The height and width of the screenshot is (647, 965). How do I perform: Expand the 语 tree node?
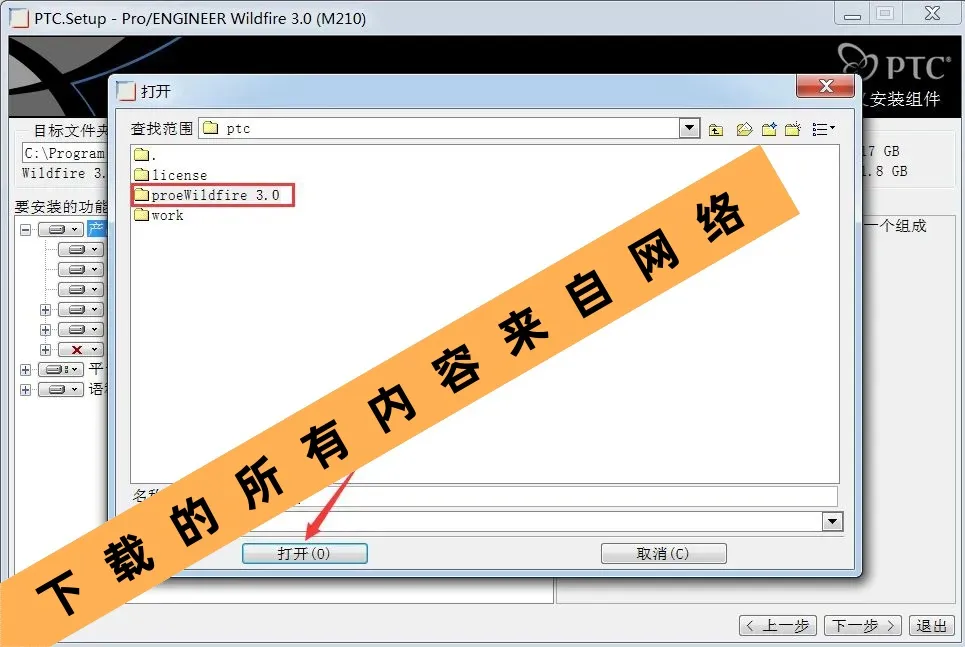point(25,390)
